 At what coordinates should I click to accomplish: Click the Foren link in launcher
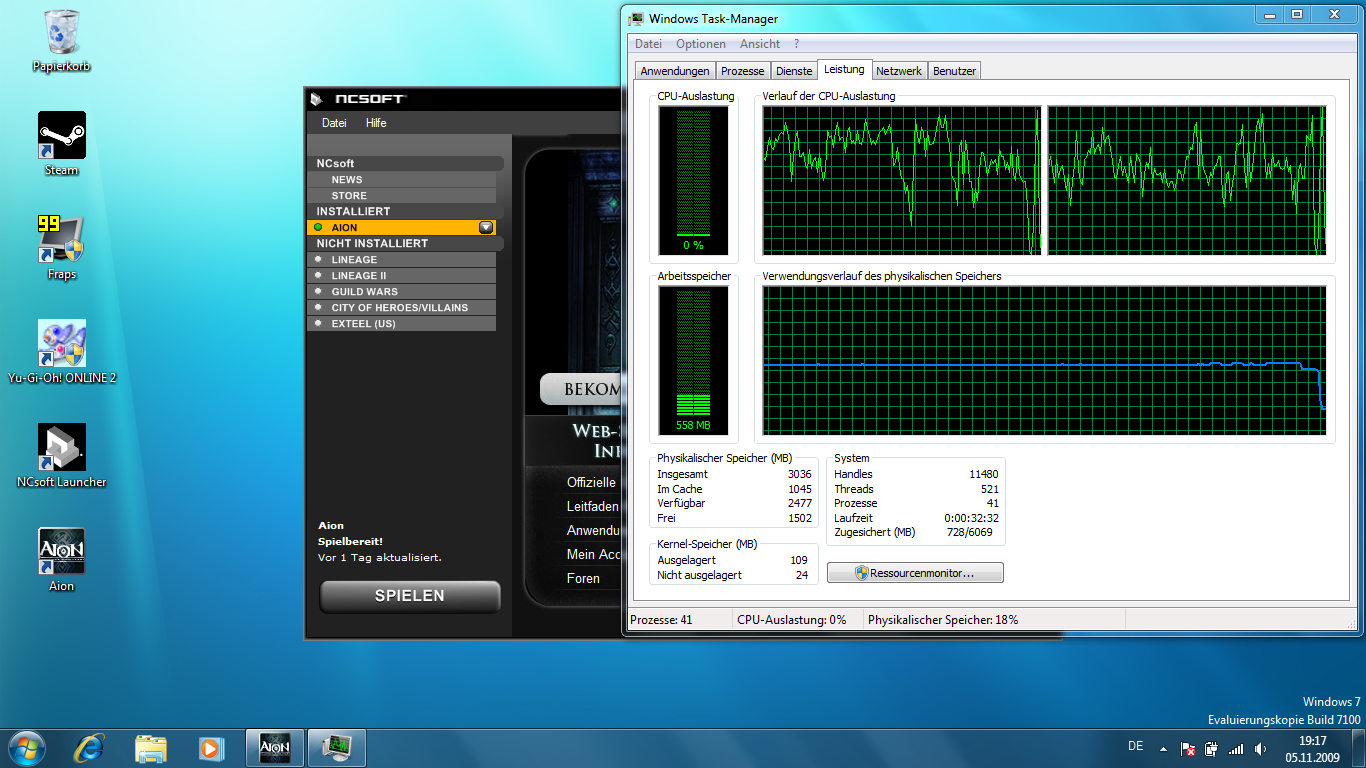point(584,578)
